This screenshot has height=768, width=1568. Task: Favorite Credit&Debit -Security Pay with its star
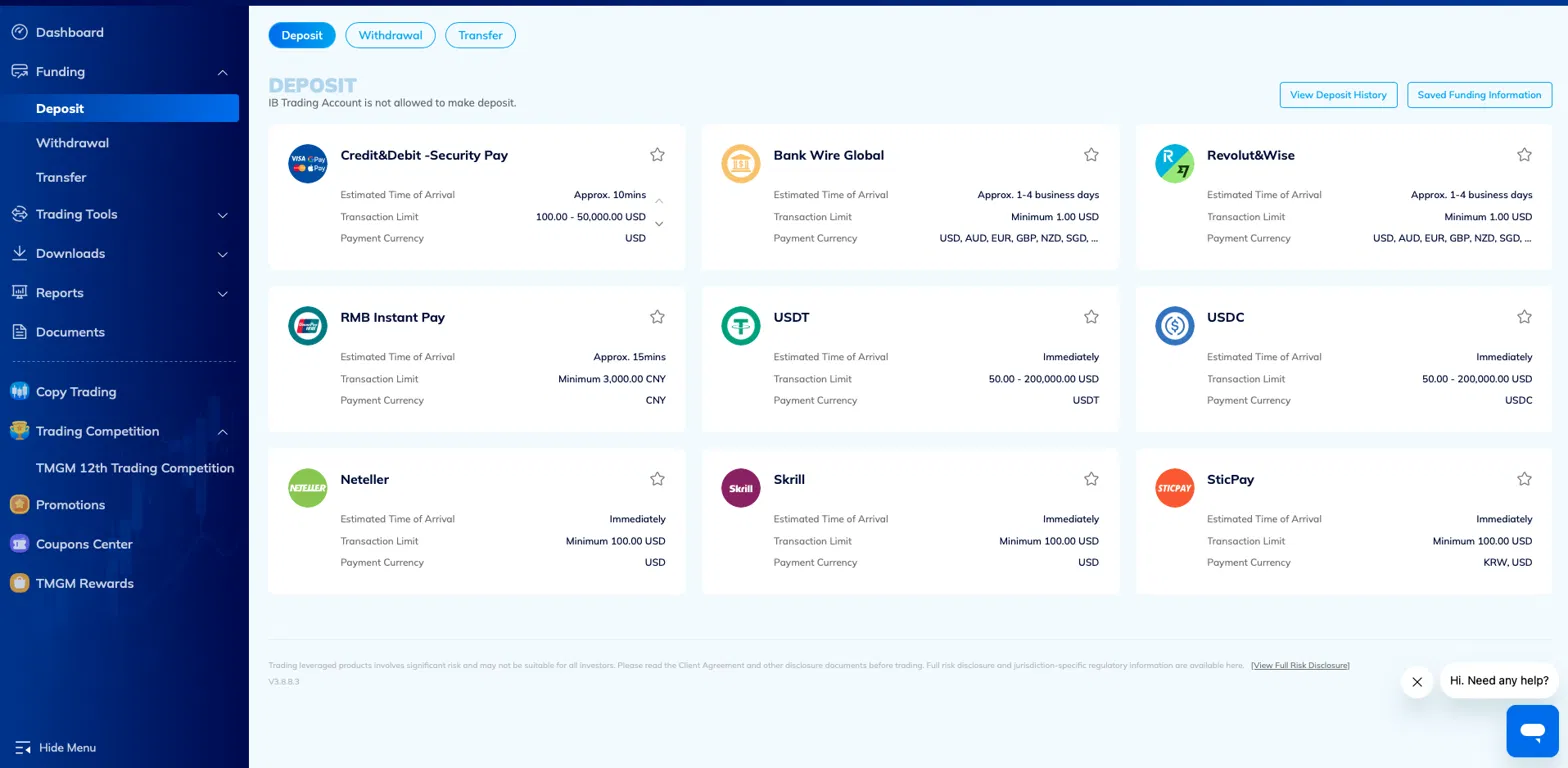click(x=657, y=155)
